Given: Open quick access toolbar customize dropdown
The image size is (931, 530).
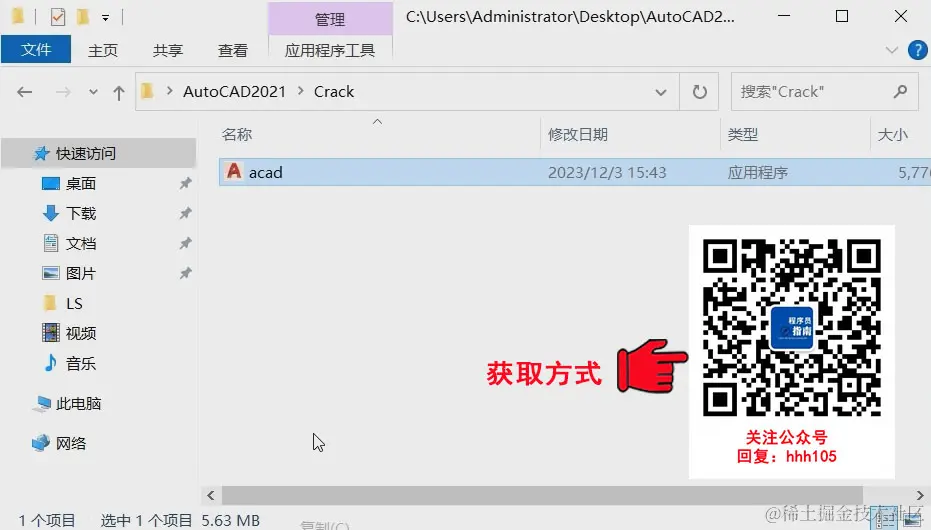Looking at the screenshot, I should pos(105,18).
